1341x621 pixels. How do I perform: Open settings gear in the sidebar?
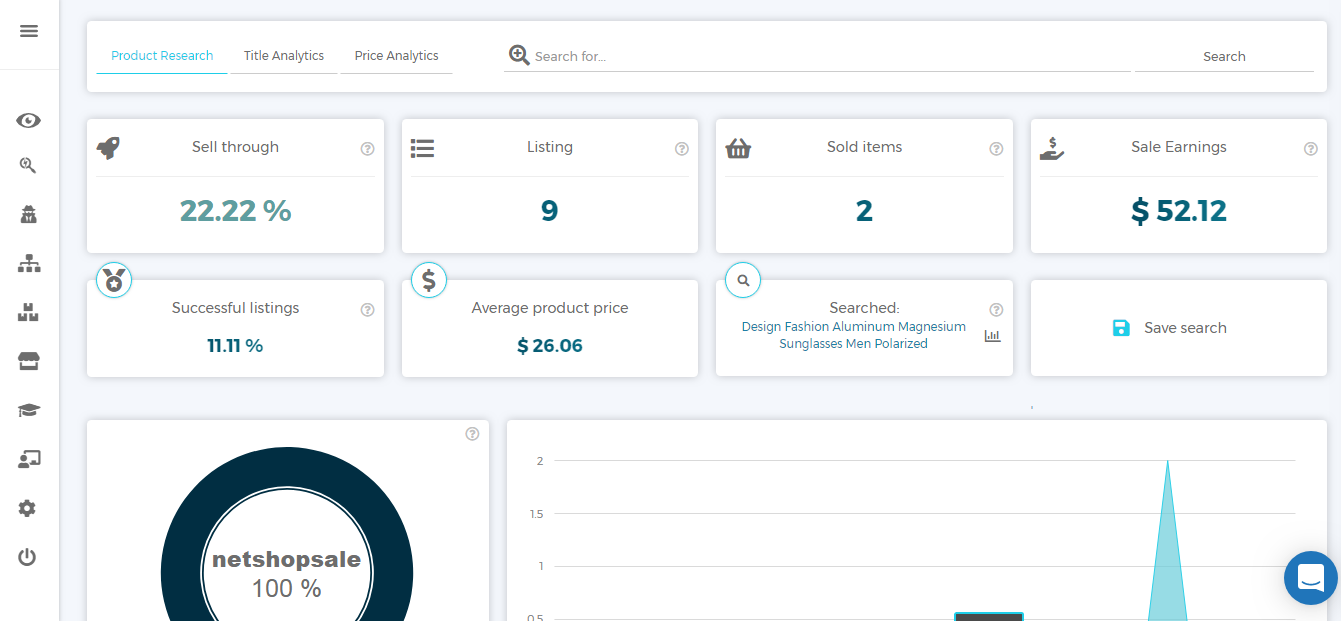(27, 509)
